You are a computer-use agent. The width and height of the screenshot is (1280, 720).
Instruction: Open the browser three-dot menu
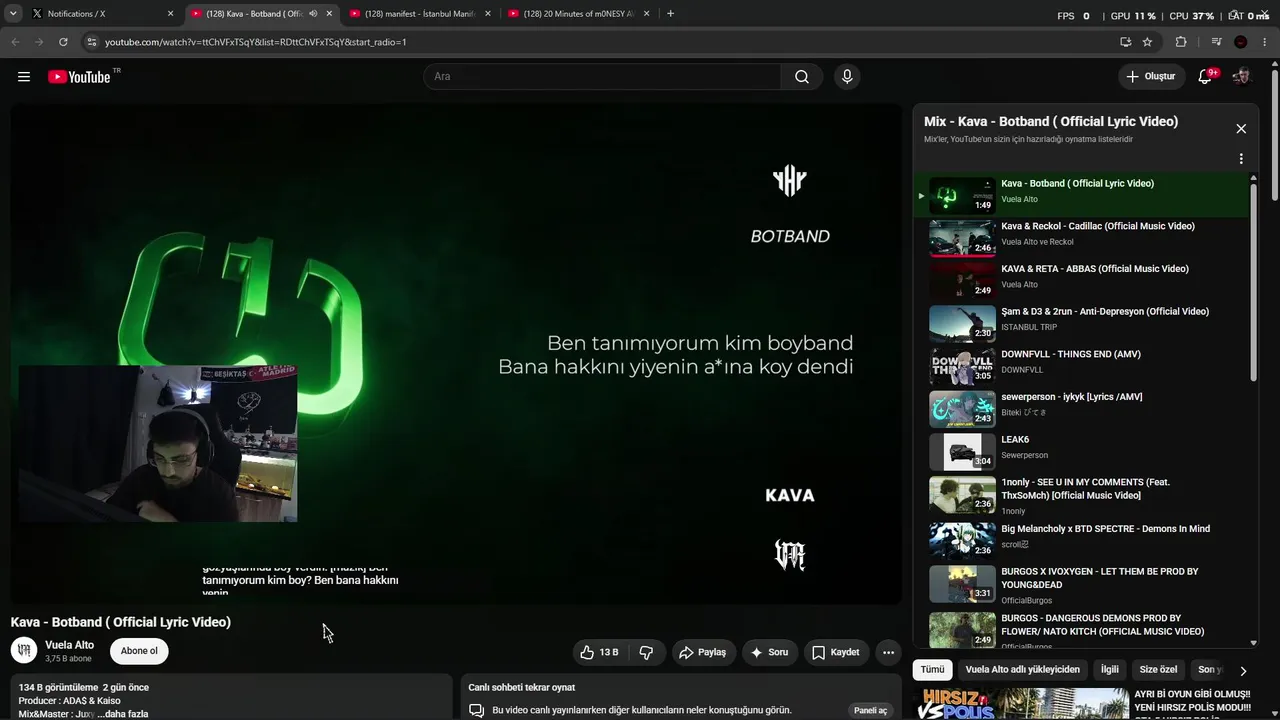point(1266,42)
